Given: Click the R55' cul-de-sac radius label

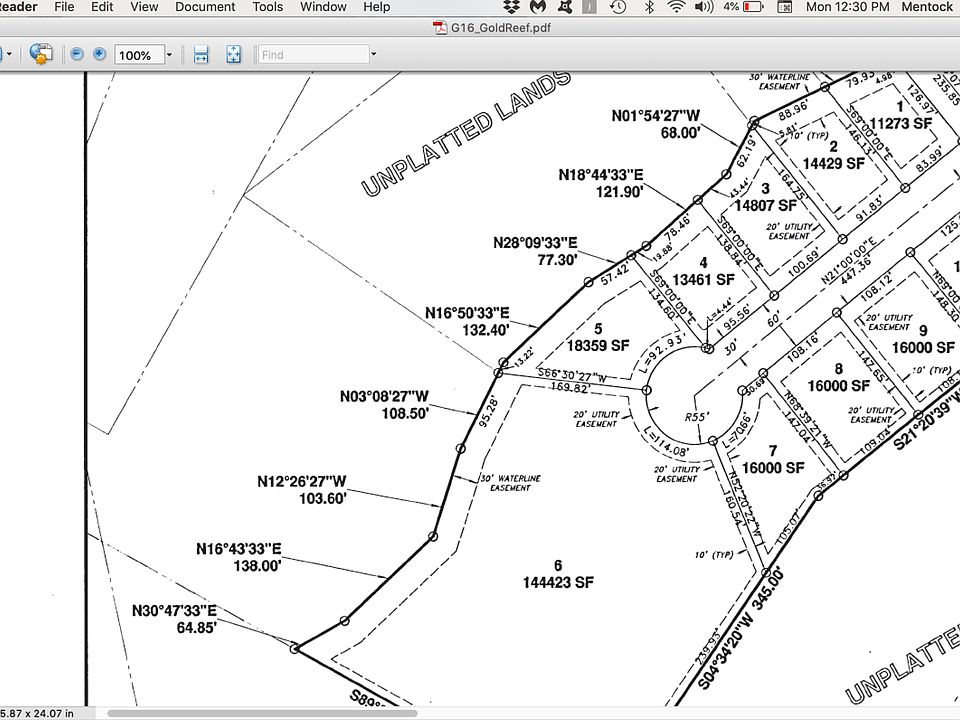Looking at the screenshot, I should point(697,417).
